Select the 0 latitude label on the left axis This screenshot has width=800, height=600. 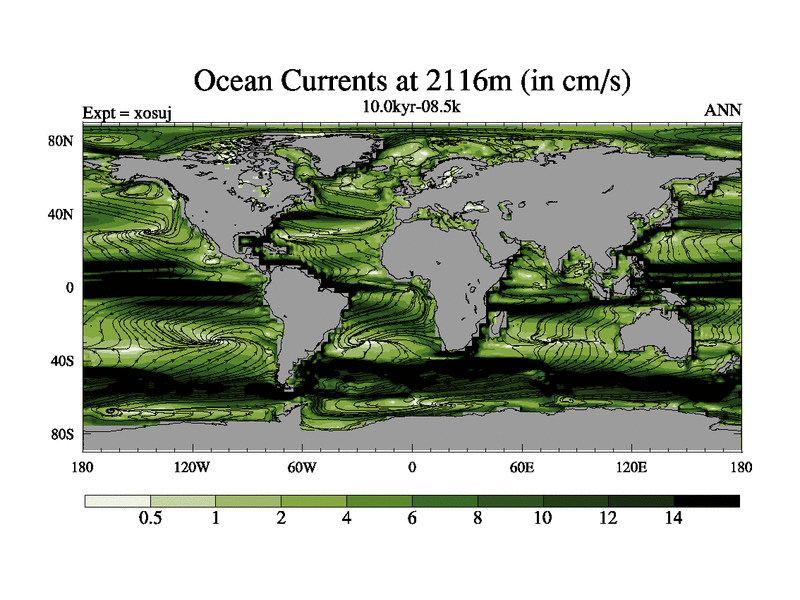[x=70, y=287]
